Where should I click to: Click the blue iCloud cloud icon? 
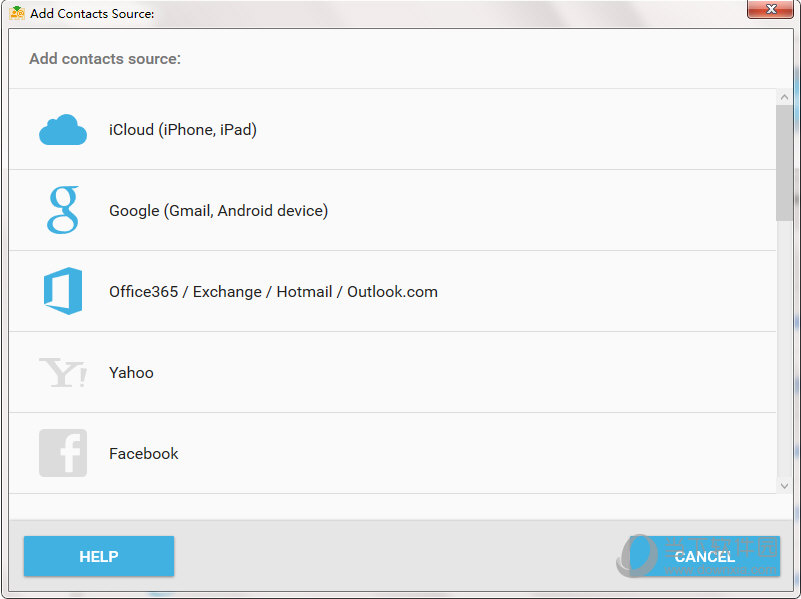tap(63, 130)
